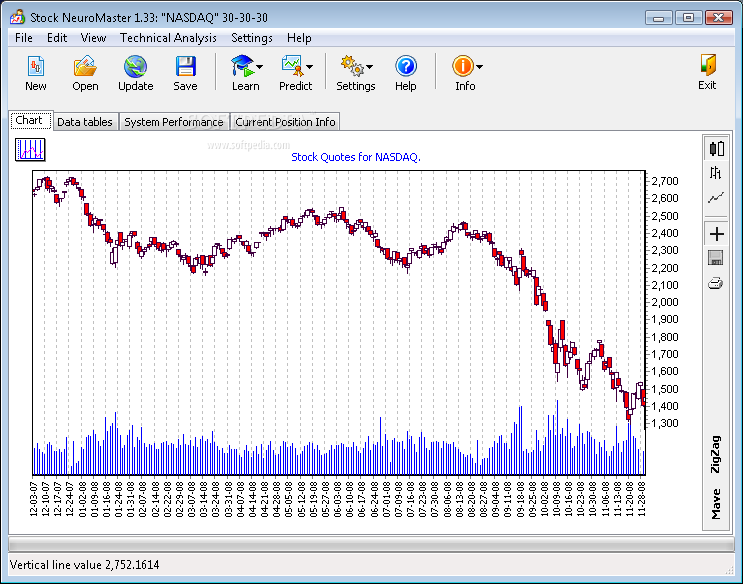Exit the program with the door icon
Screen dimensions: 743x584
707,65
